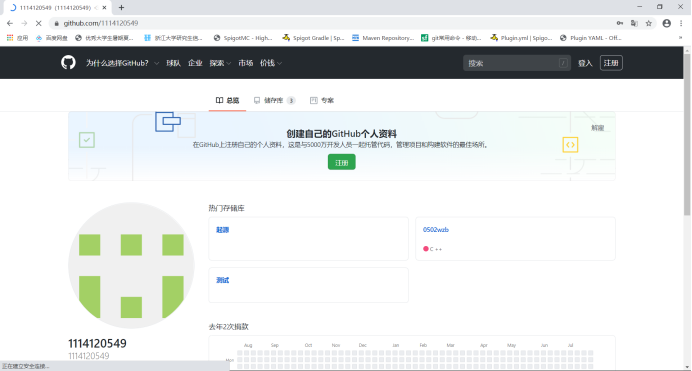Click the site lock icon in address bar
Screen dimensions: 692x371
click(x=56, y=23)
